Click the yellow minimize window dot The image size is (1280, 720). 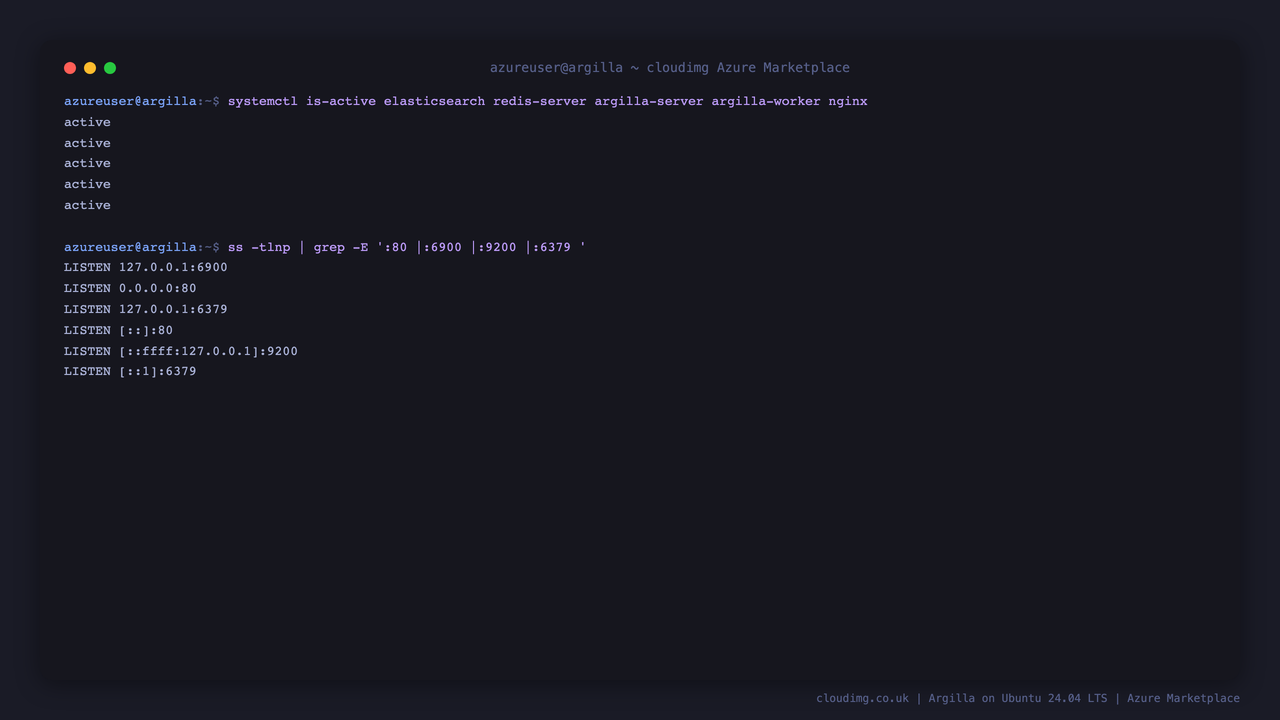(90, 68)
